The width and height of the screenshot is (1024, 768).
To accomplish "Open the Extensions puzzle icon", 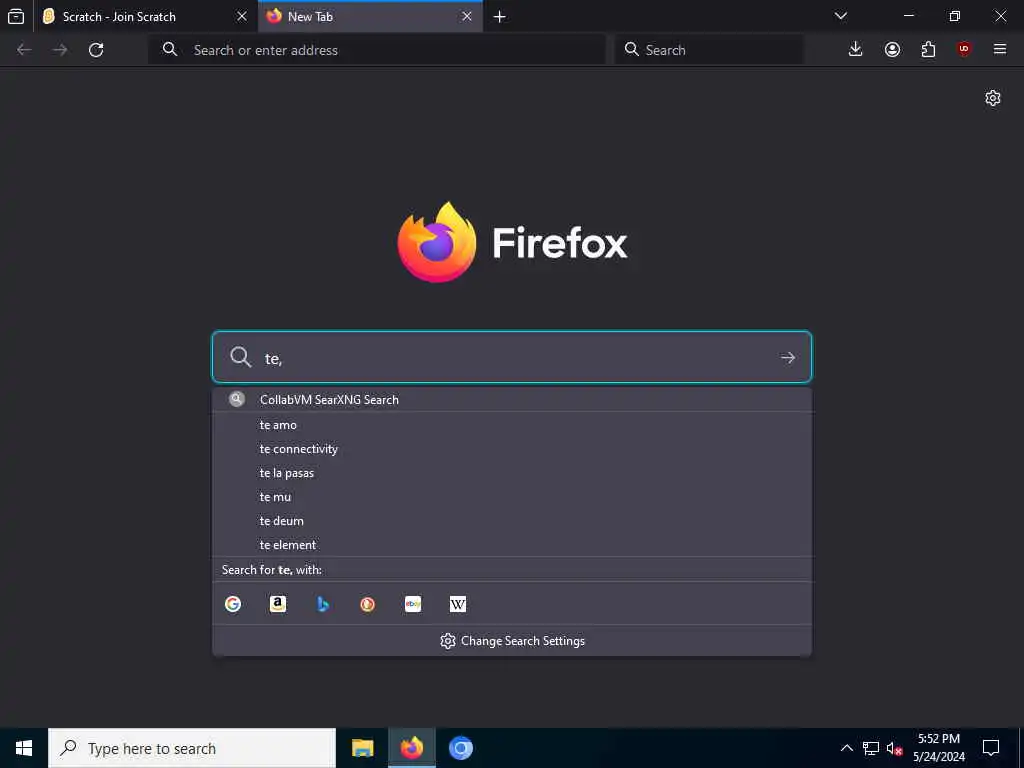I will pos(928,49).
